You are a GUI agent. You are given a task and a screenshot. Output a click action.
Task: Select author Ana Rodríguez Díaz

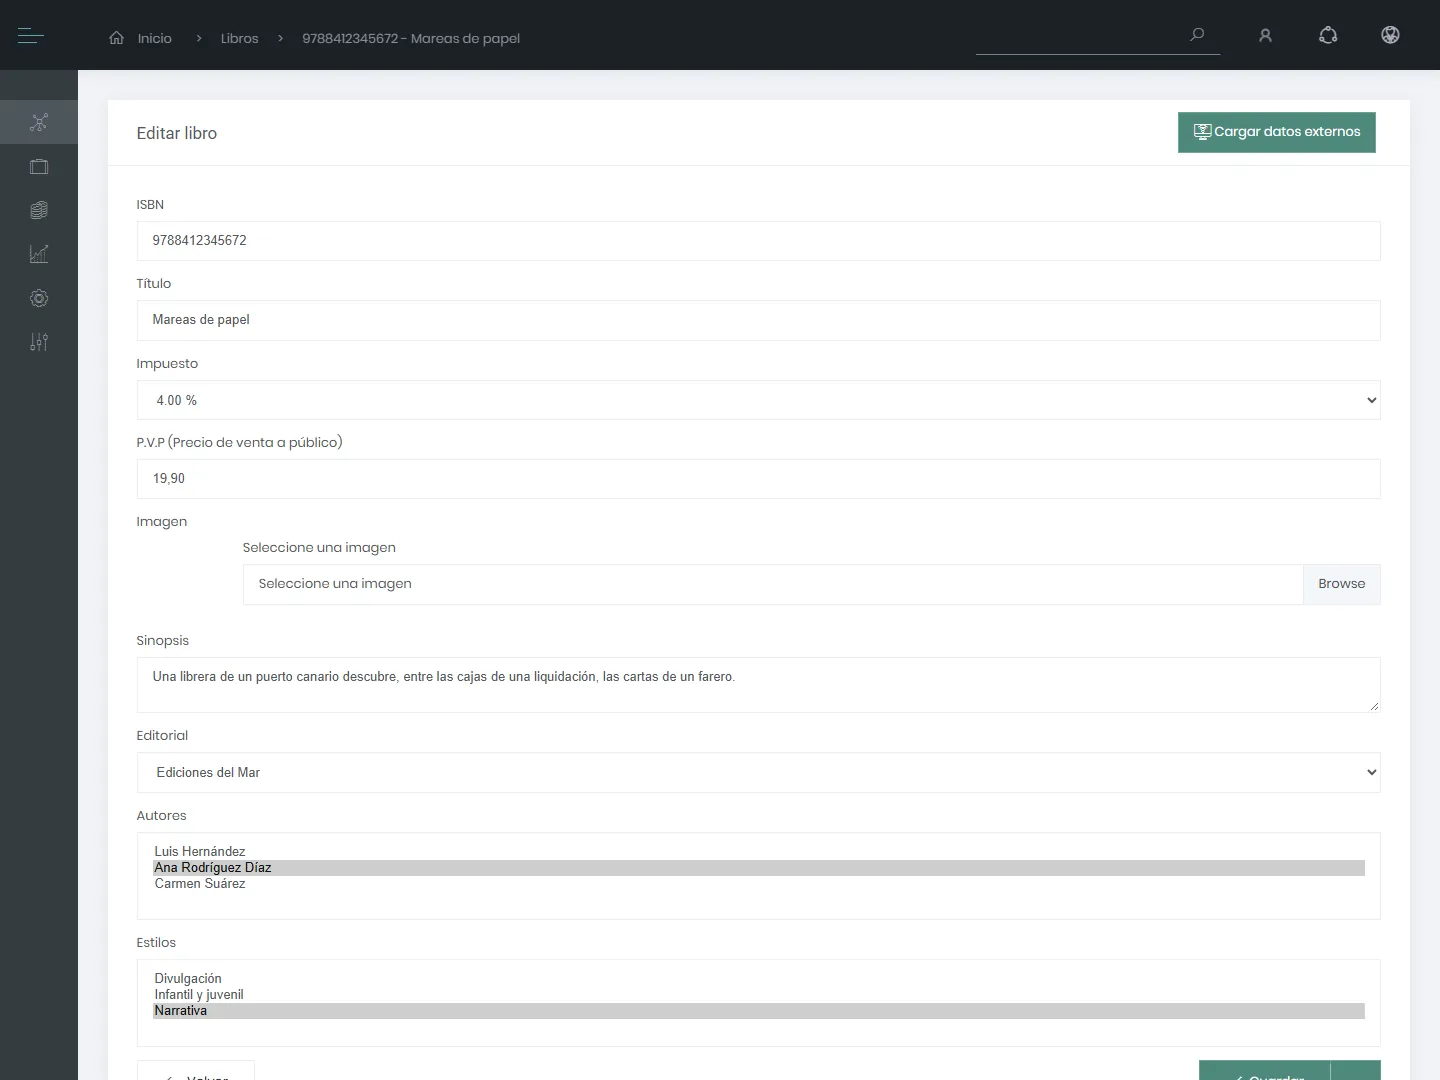coord(759,868)
